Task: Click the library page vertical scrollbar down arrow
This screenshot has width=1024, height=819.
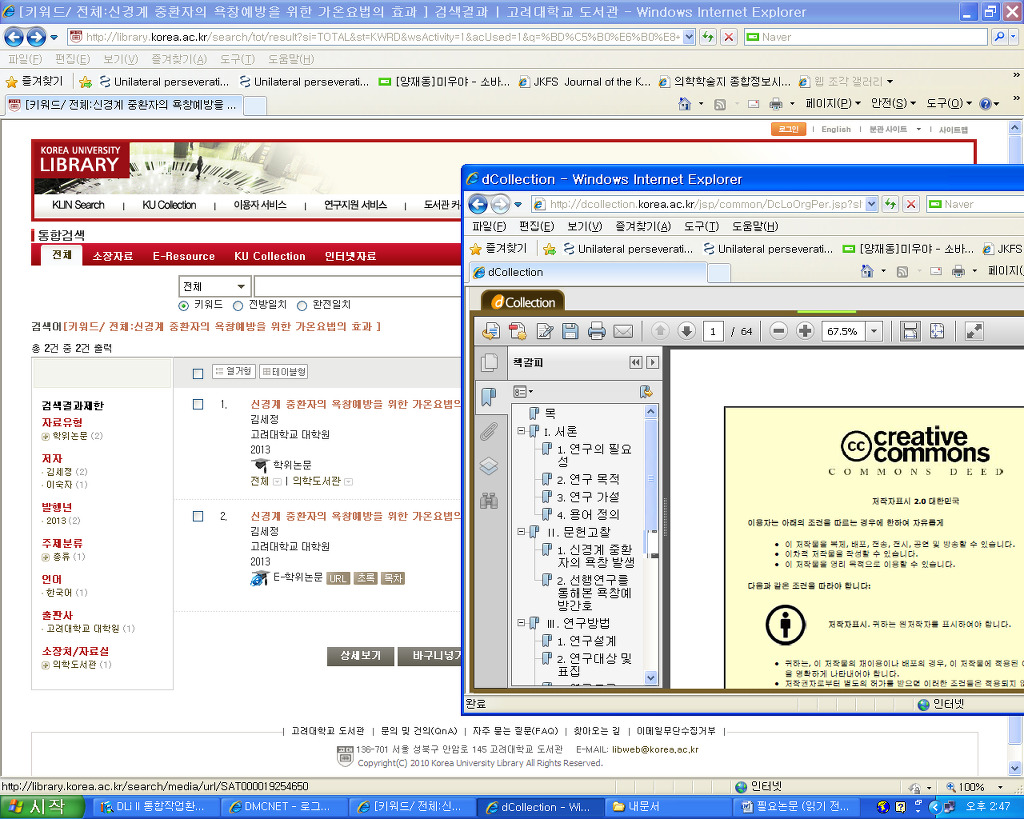Action: (x=1014, y=767)
